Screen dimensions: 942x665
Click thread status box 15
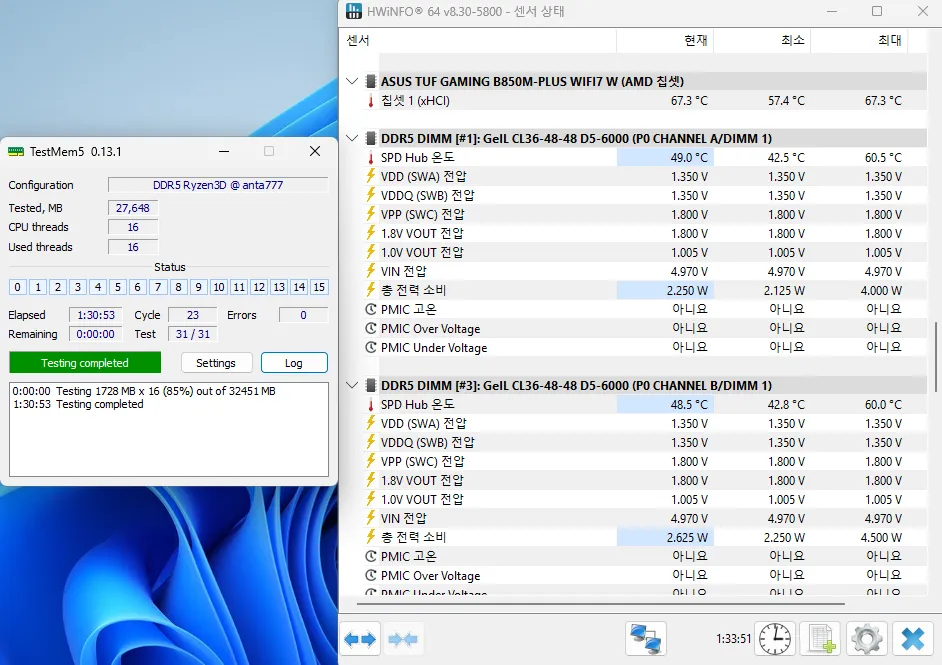pyautogui.click(x=319, y=287)
